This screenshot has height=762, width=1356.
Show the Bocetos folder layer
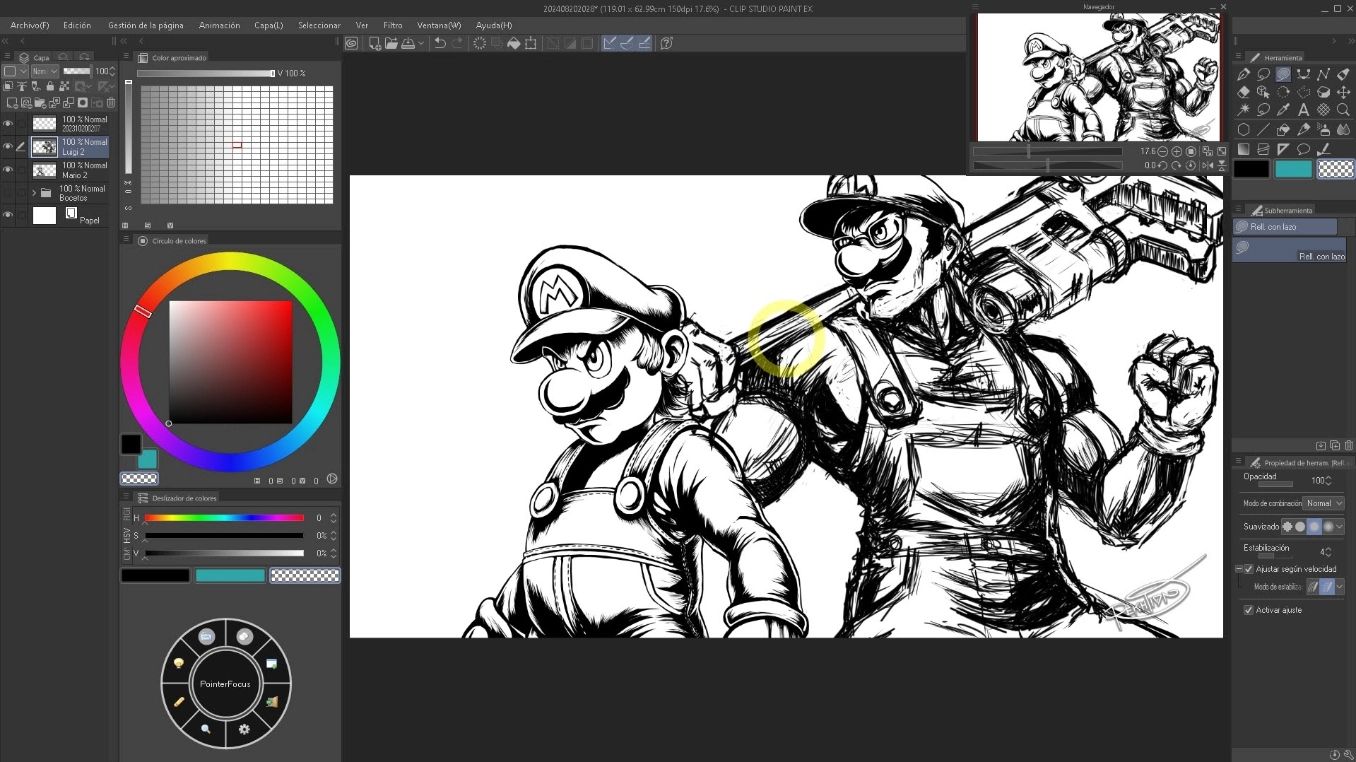pyautogui.click(x=8, y=192)
